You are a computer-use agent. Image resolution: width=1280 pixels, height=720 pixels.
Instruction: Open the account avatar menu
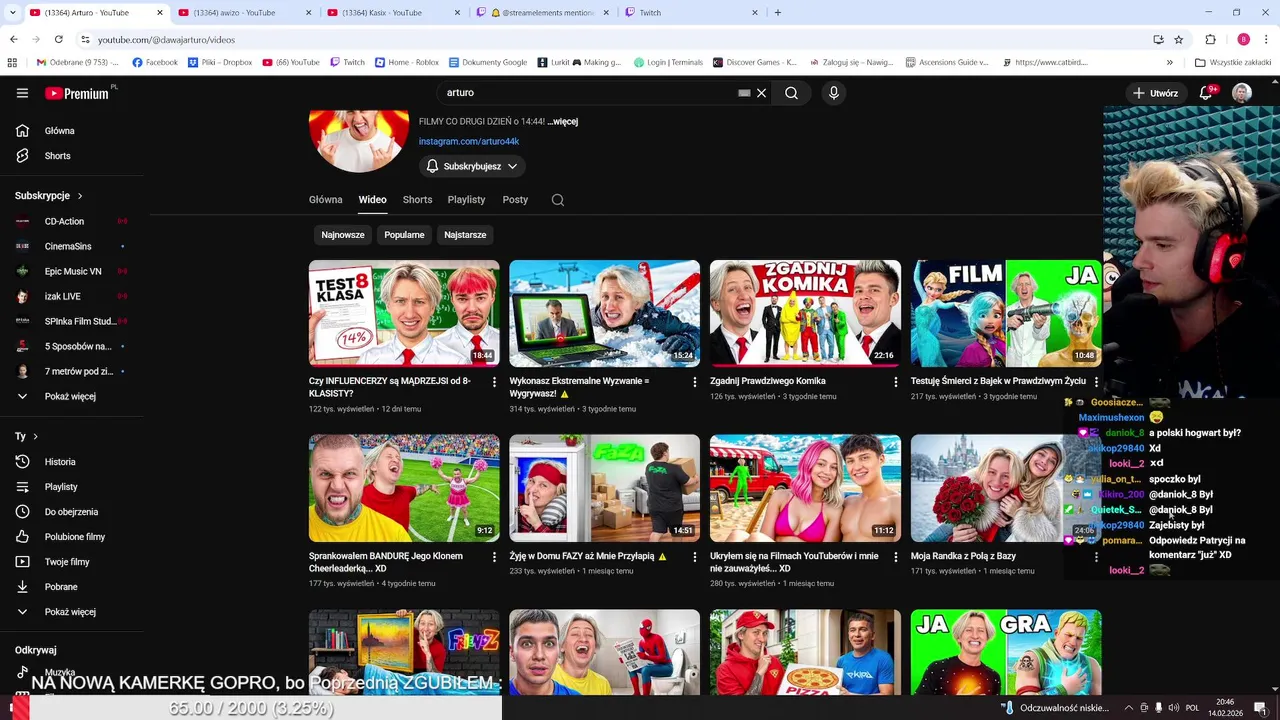[1242, 93]
